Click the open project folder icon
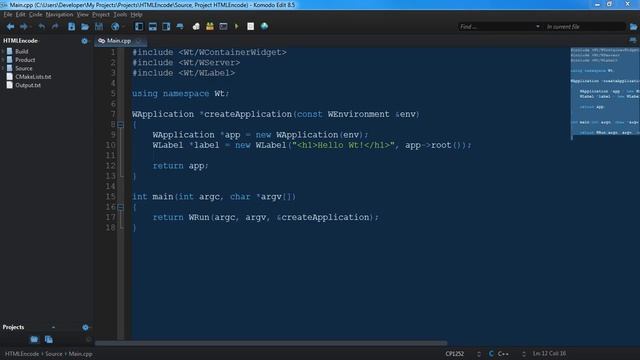 click(x=34, y=340)
